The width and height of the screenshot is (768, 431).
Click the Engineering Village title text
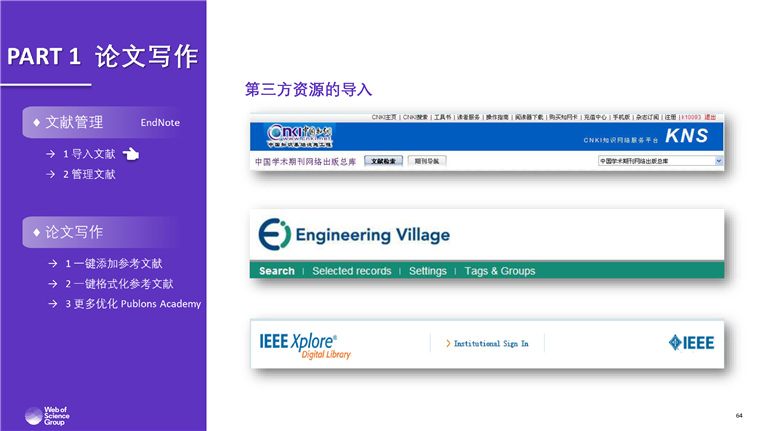click(x=373, y=235)
